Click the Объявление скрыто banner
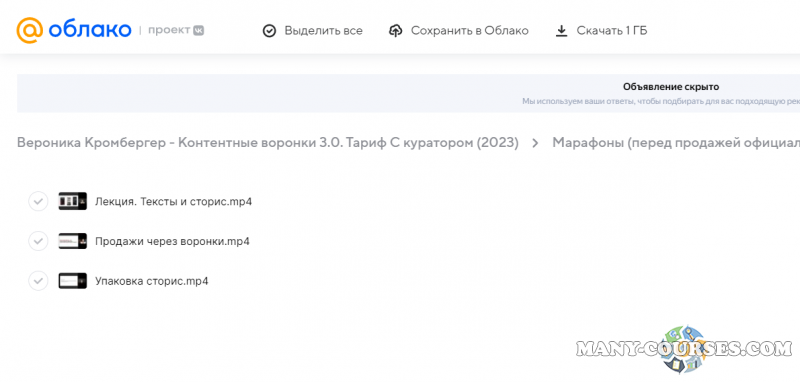 point(408,93)
